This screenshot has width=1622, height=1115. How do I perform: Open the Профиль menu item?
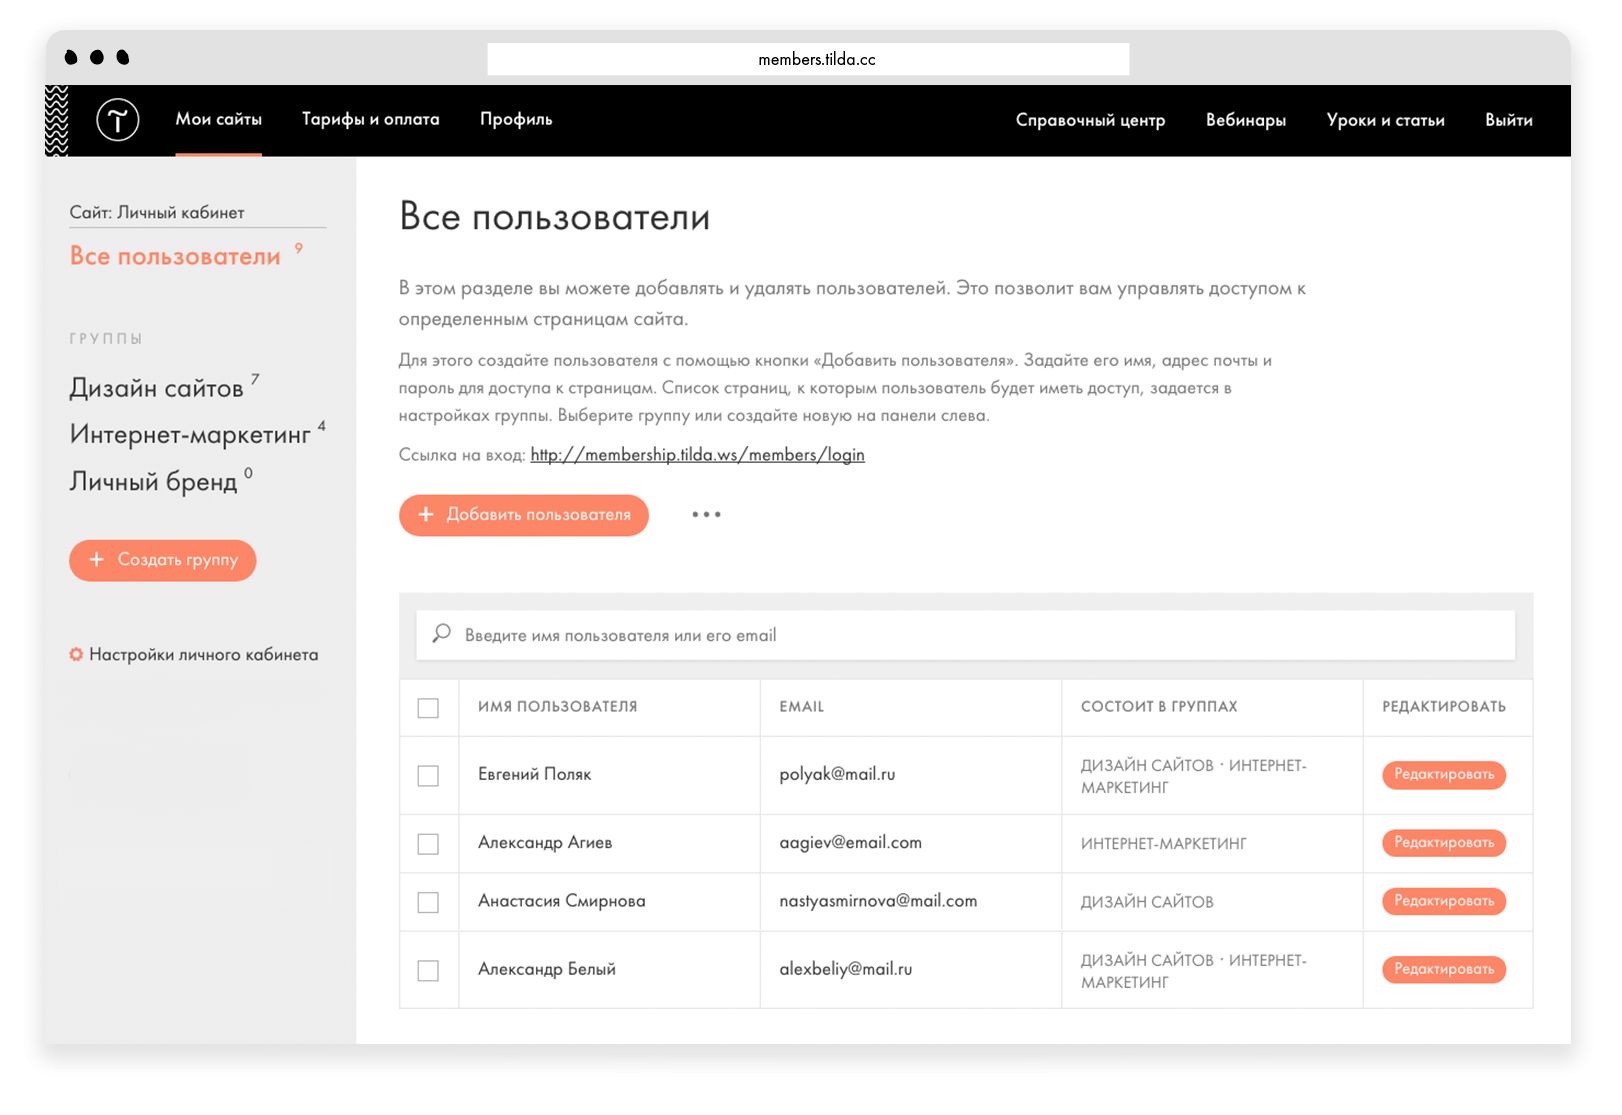pos(515,119)
